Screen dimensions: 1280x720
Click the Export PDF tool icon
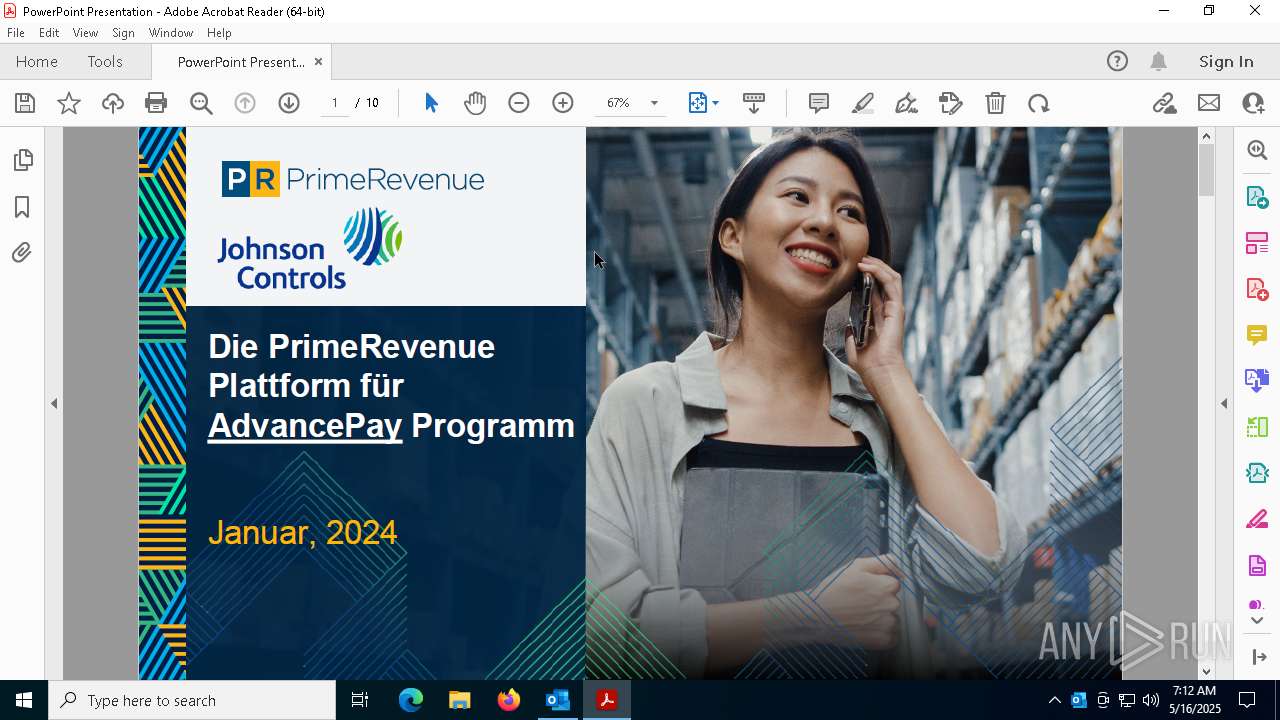pyautogui.click(x=1257, y=197)
